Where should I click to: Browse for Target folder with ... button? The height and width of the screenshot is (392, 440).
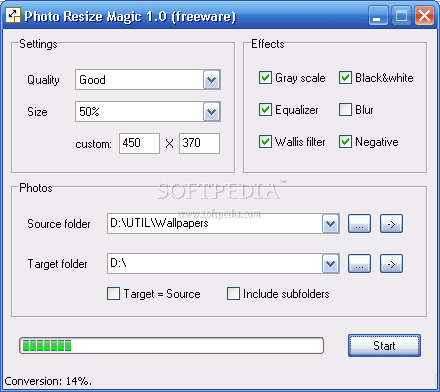pyautogui.click(x=359, y=264)
